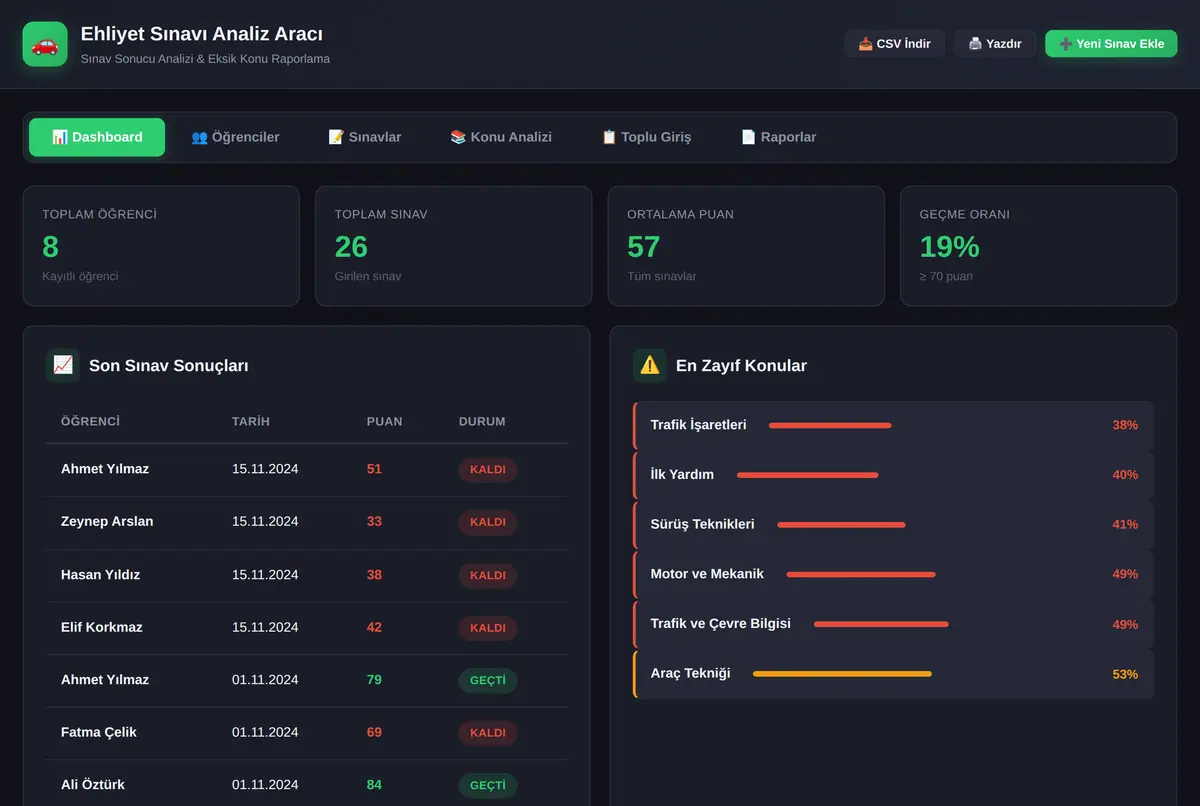Add a new exam with Yeni Sınav Ekle
The image size is (1200, 806).
click(x=1111, y=44)
